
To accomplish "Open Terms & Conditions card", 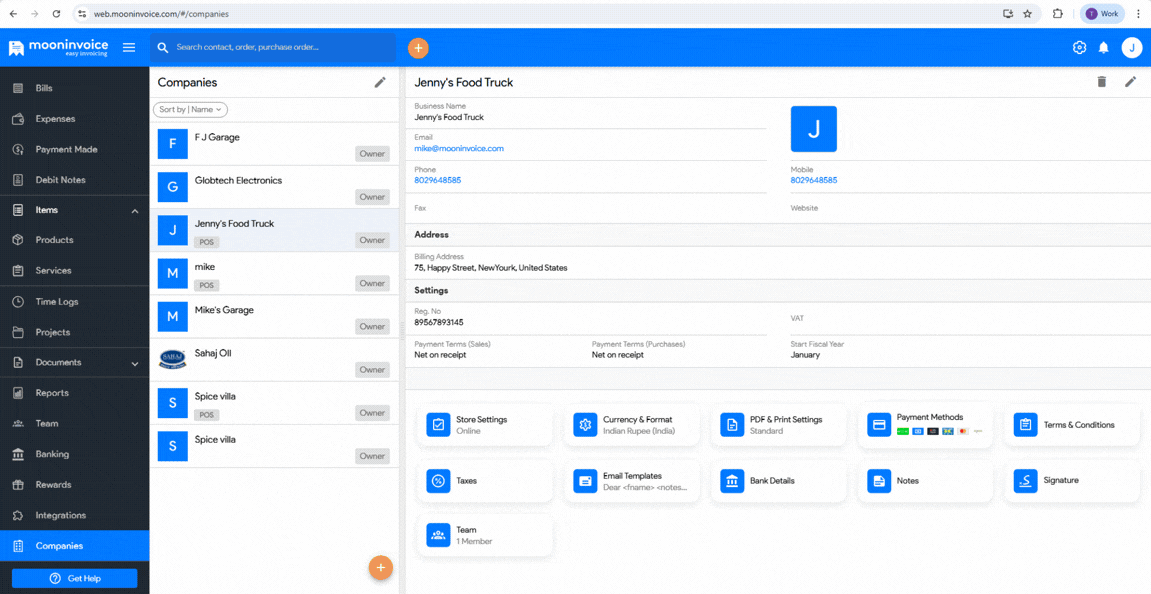I will tap(1072, 424).
